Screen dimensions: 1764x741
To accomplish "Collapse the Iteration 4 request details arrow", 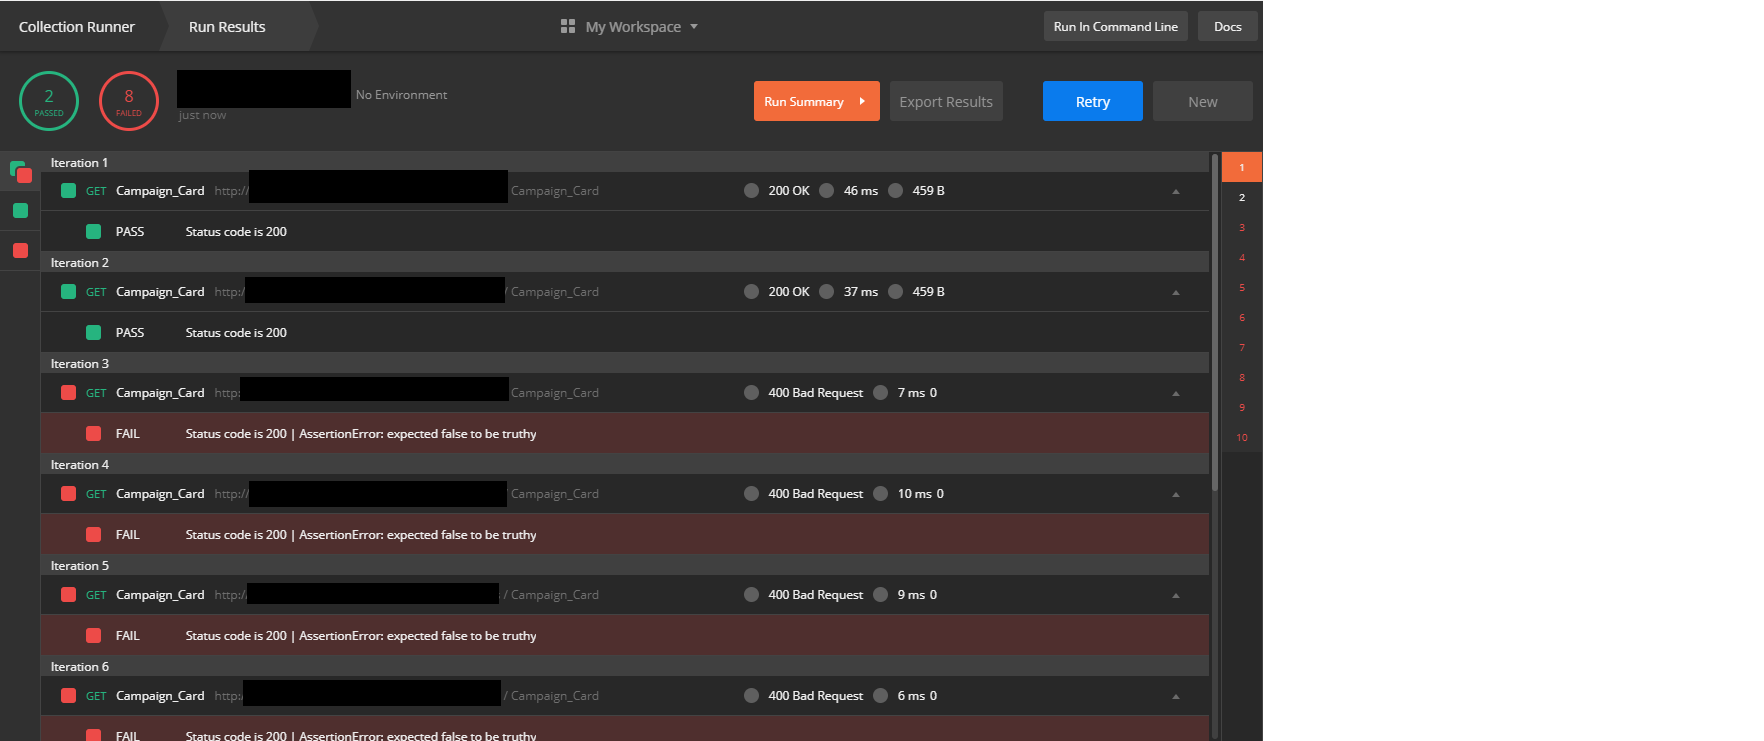I will pos(1176,494).
